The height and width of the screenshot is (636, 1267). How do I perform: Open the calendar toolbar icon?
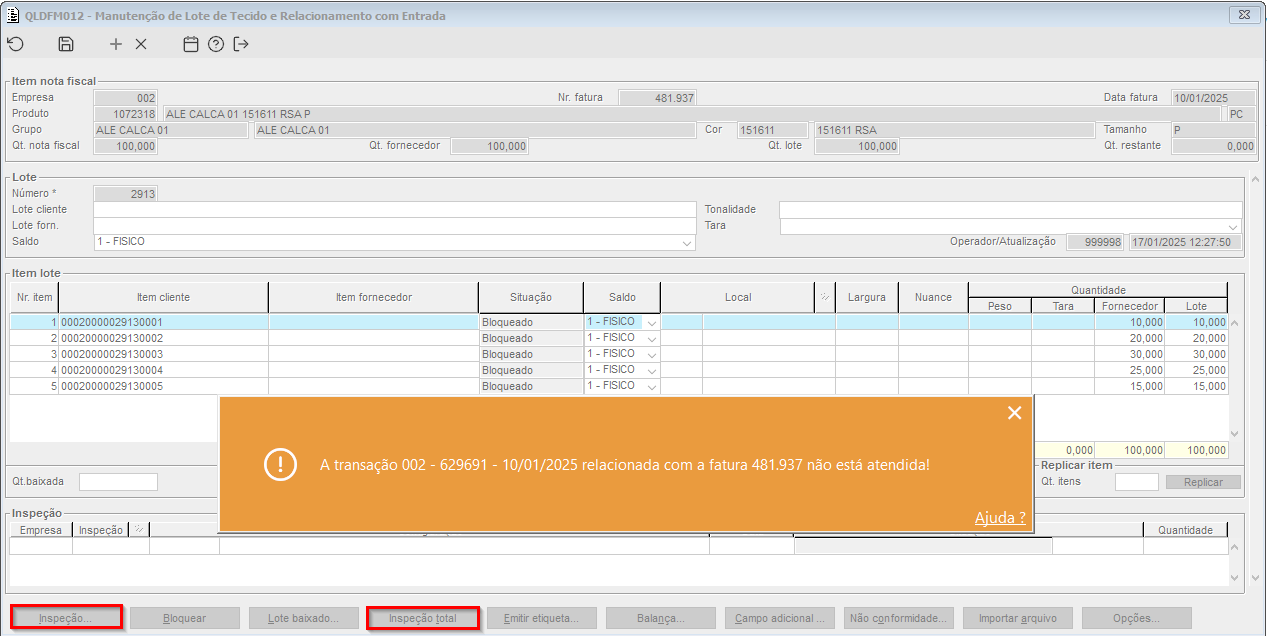click(191, 44)
